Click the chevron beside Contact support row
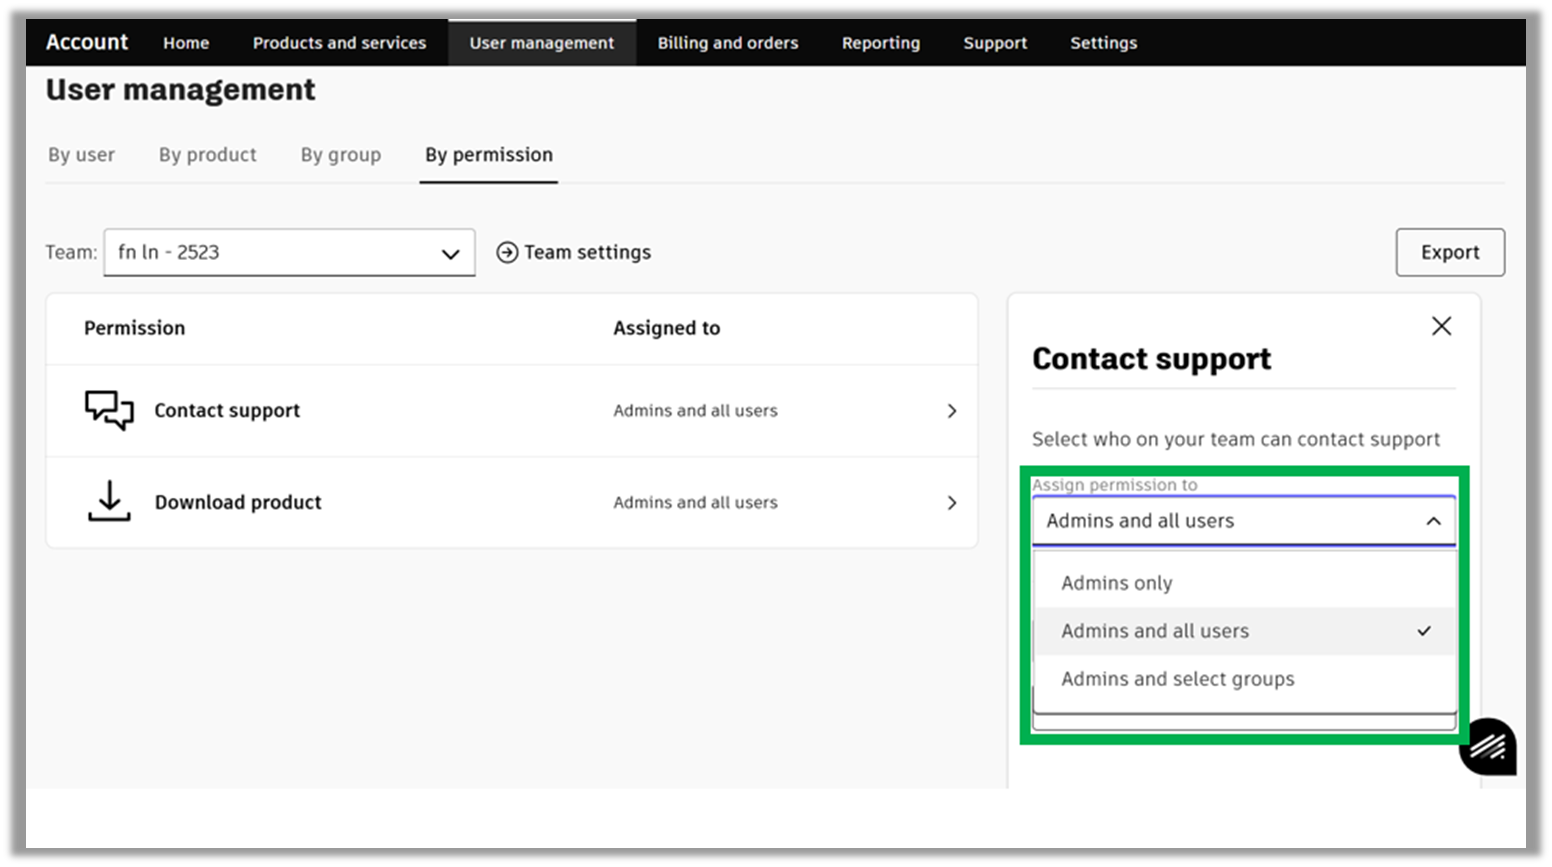Viewport: 1552px width, 867px height. click(951, 410)
